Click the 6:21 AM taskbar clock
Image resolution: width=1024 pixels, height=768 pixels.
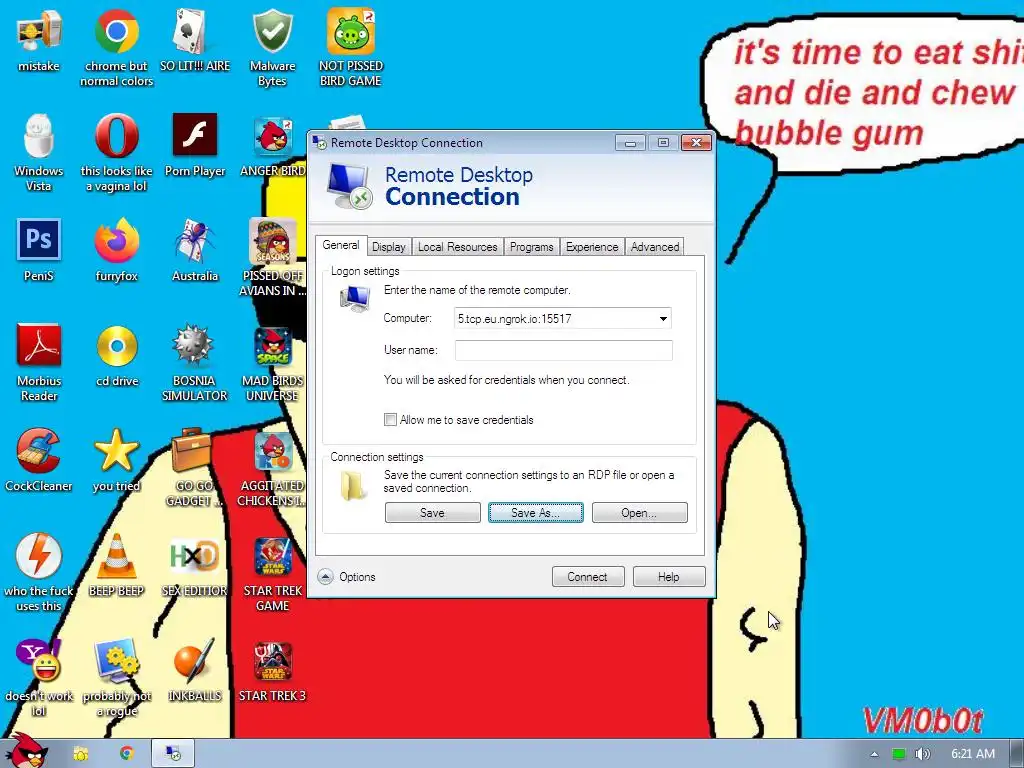click(972, 754)
